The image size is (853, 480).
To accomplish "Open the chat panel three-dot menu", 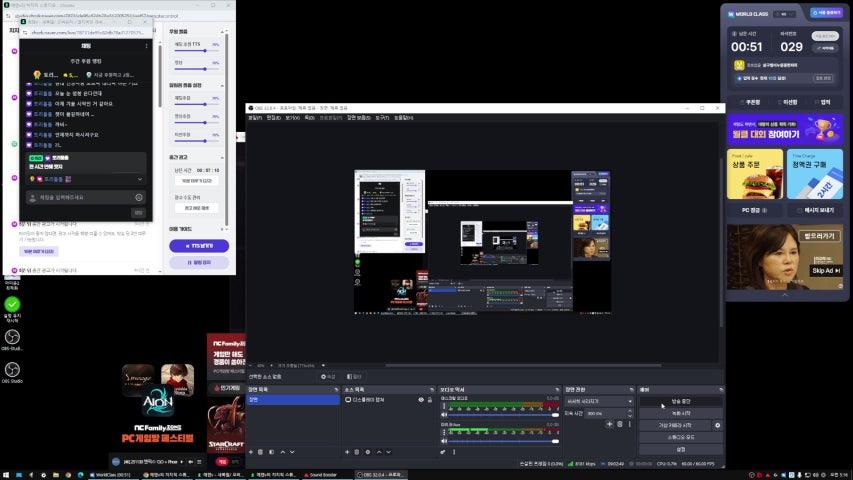I will click(x=146, y=46).
